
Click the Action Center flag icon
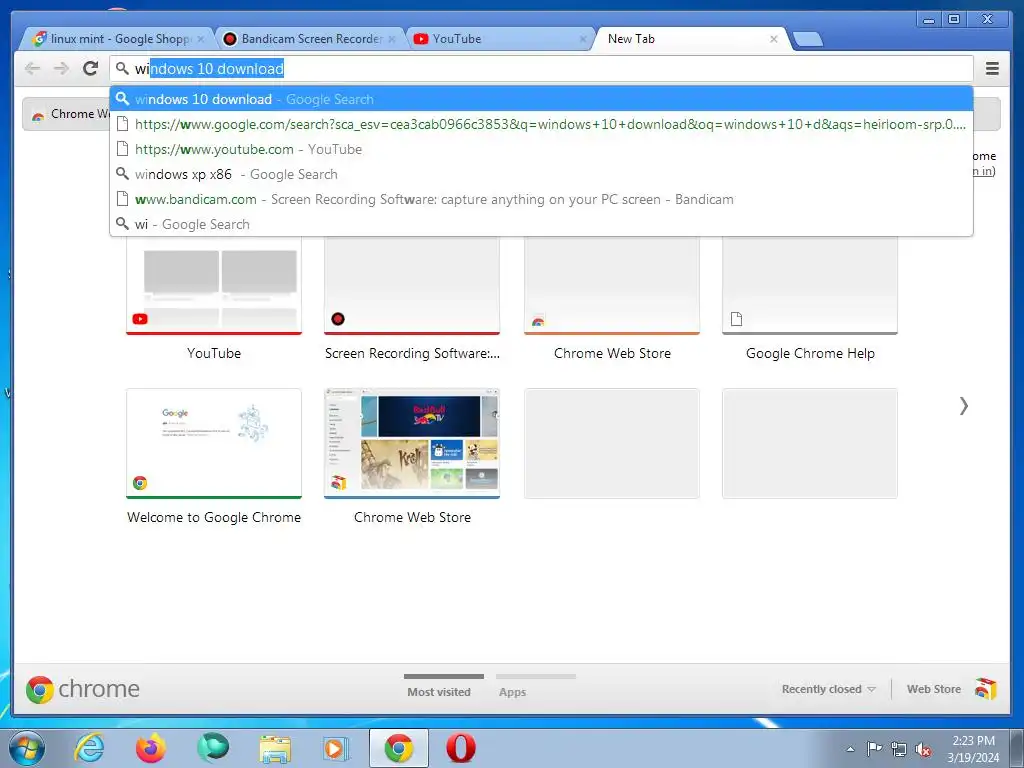point(874,748)
